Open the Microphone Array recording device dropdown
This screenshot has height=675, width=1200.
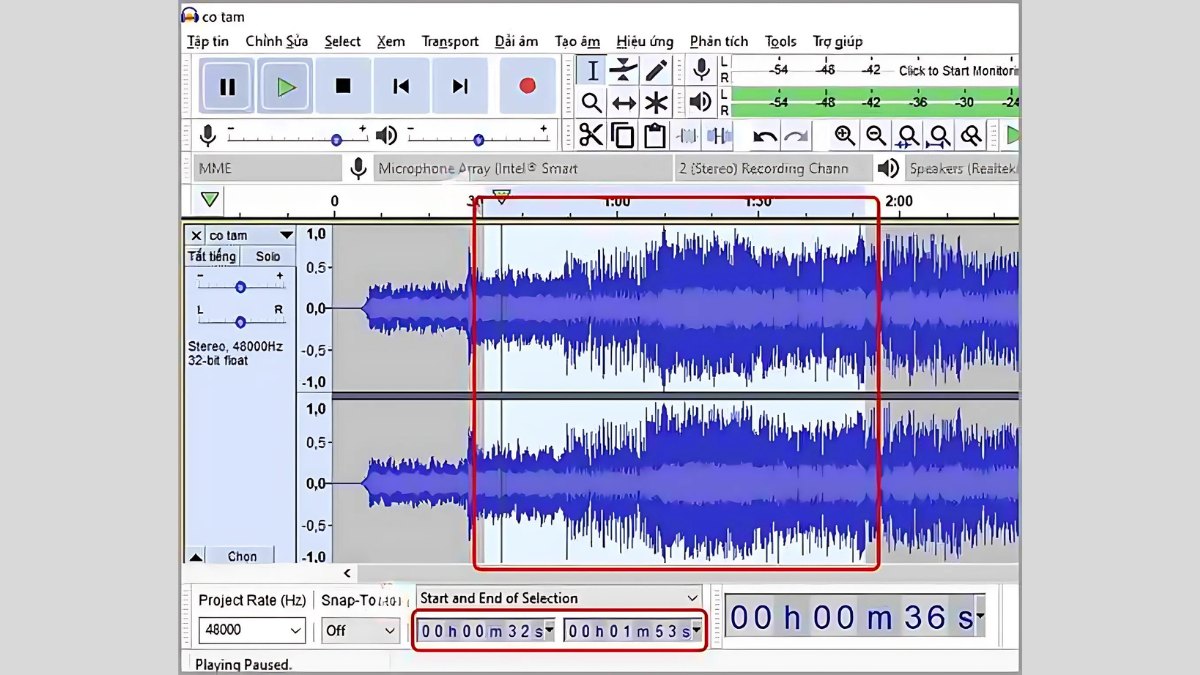pyautogui.click(x=522, y=168)
